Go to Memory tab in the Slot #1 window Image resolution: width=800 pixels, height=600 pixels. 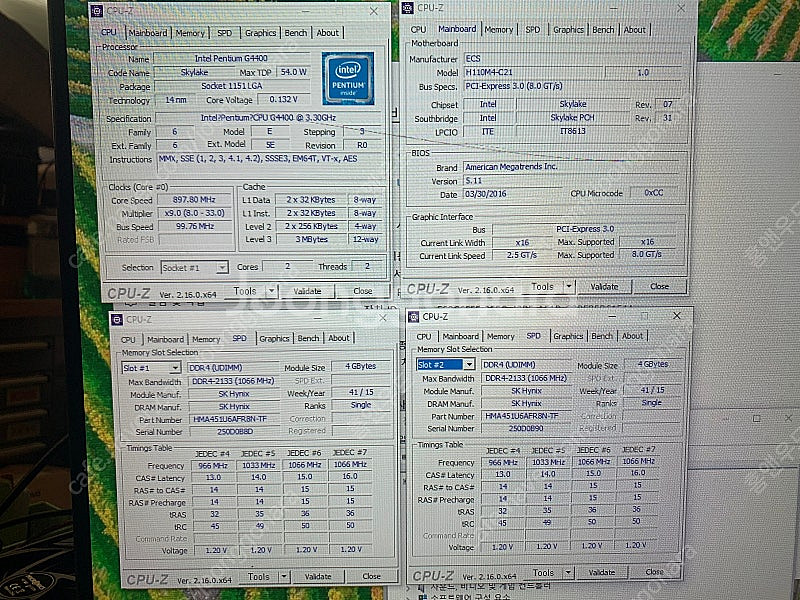pyautogui.click(x=206, y=339)
